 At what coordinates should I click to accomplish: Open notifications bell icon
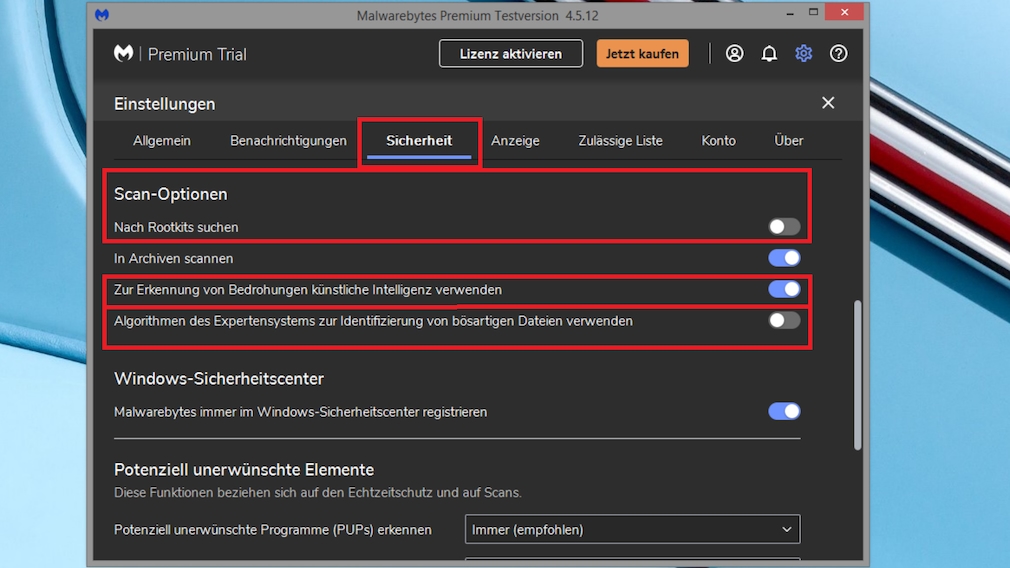coord(769,53)
